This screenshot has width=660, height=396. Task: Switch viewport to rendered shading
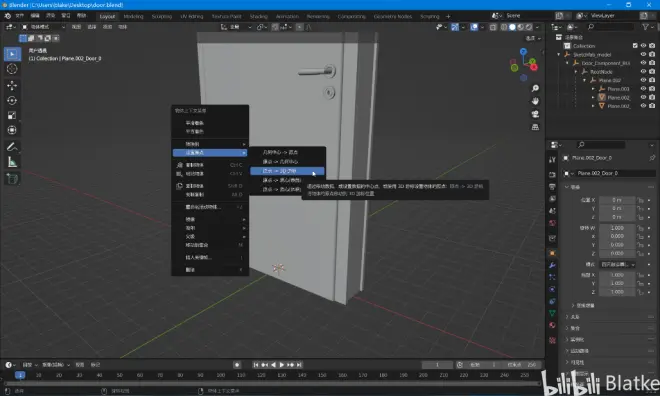[x=529, y=27]
